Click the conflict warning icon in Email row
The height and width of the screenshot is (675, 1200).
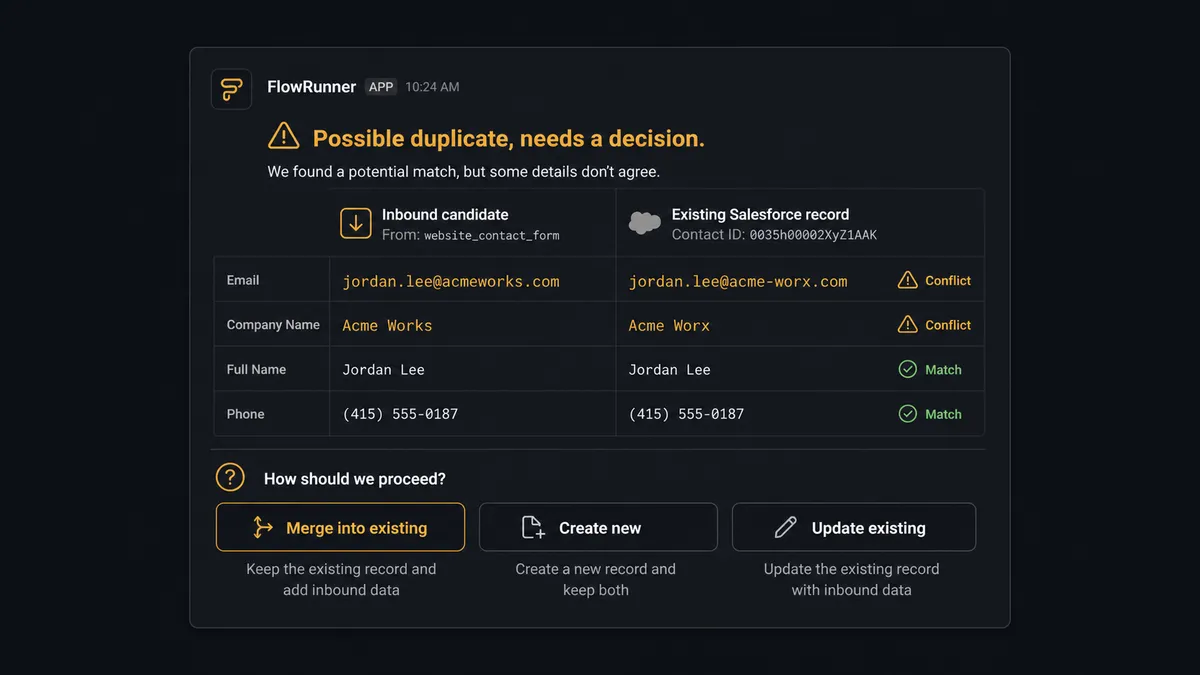point(907,280)
